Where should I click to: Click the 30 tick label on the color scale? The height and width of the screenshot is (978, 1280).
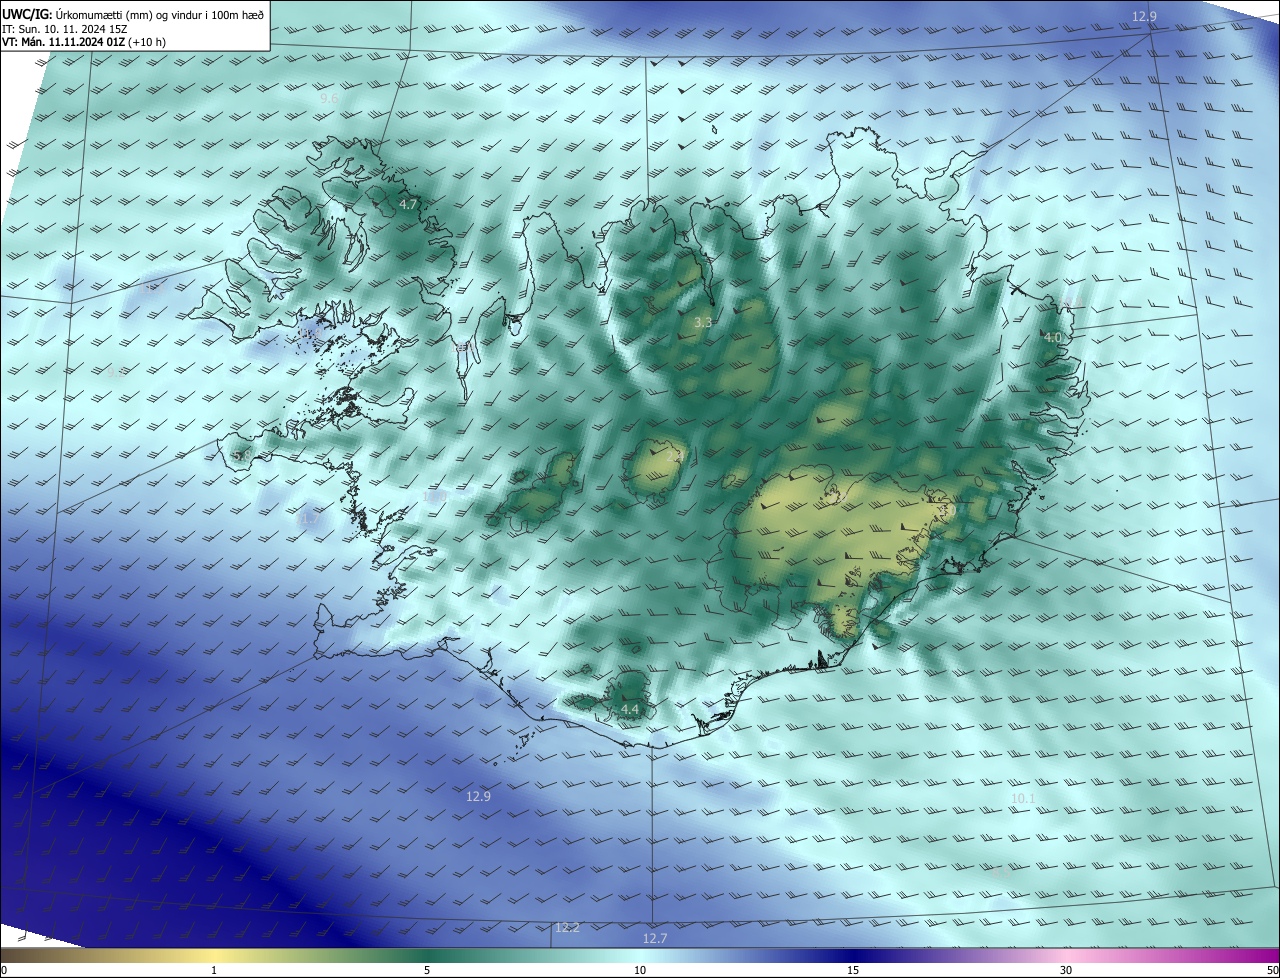[x=1066, y=970]
